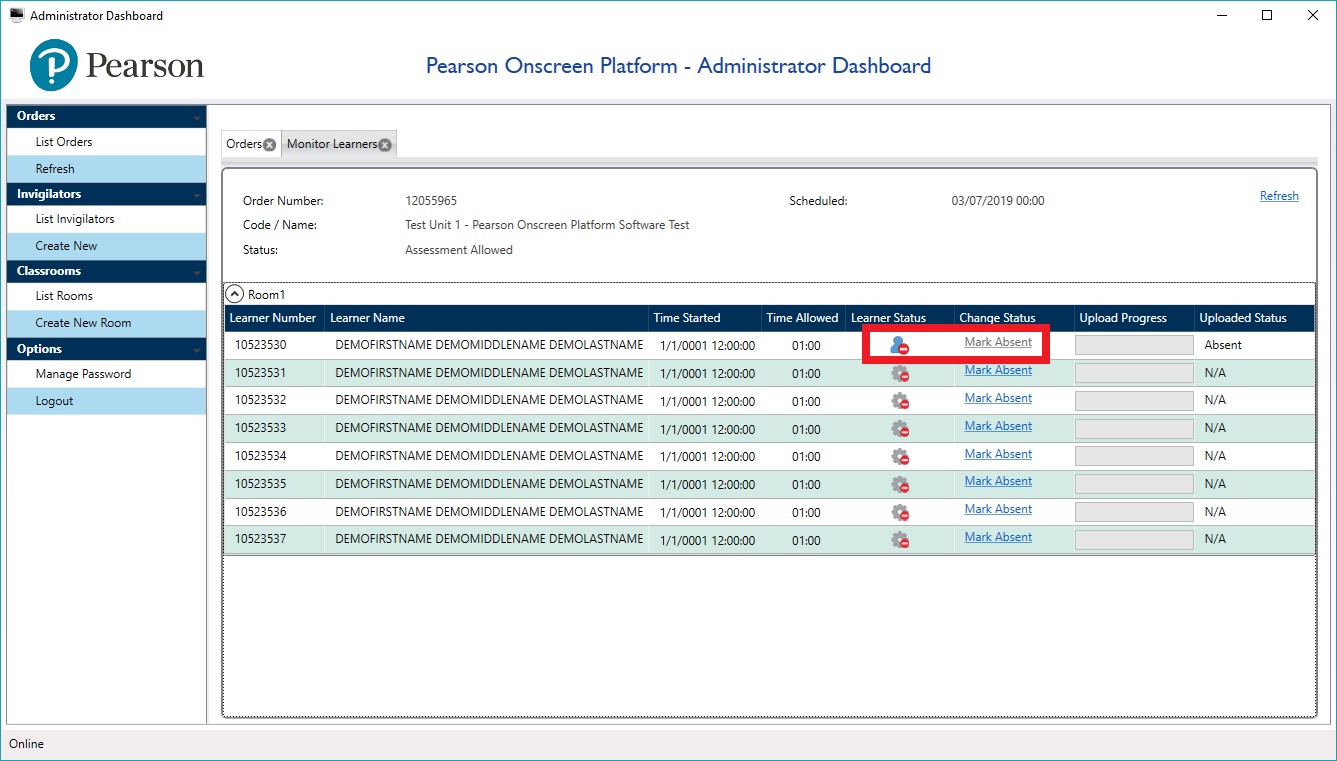
Task: Select Create New Room in sidebar
Action: [x=83, y=323]
